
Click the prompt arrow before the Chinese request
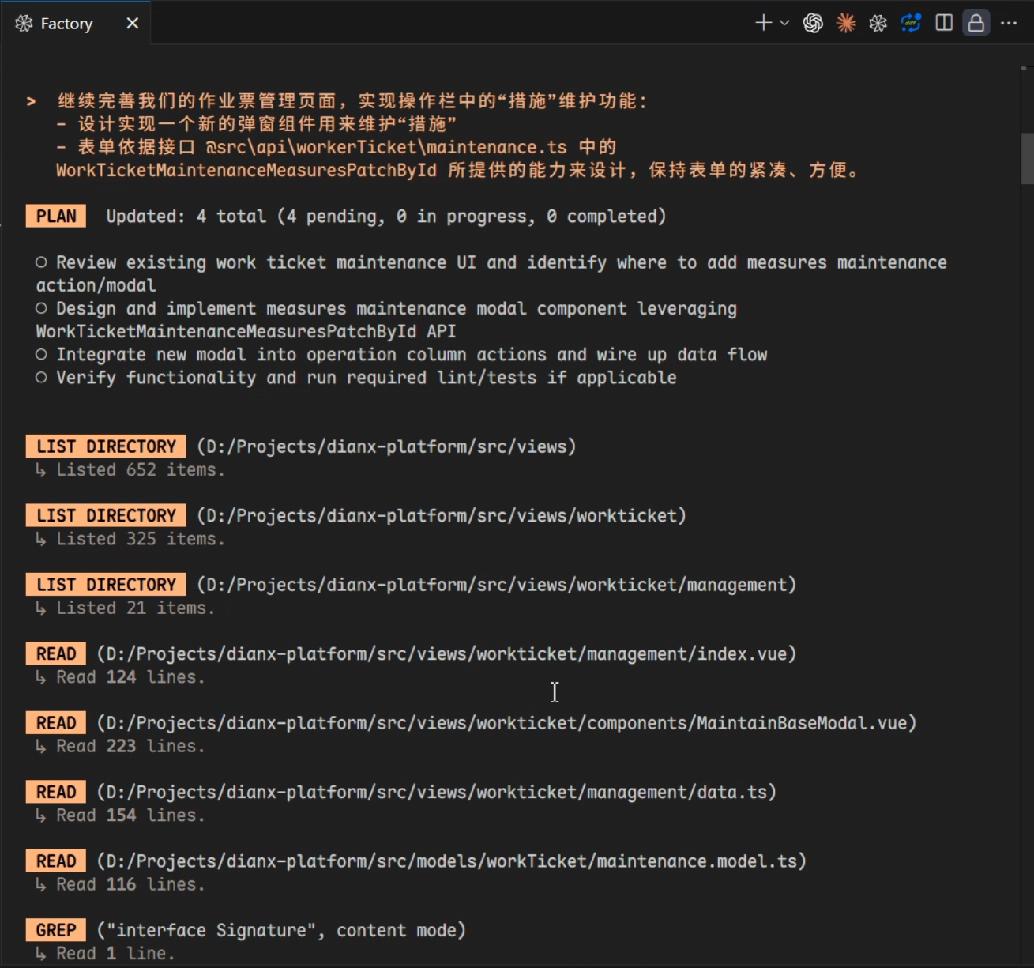point(31,101)
